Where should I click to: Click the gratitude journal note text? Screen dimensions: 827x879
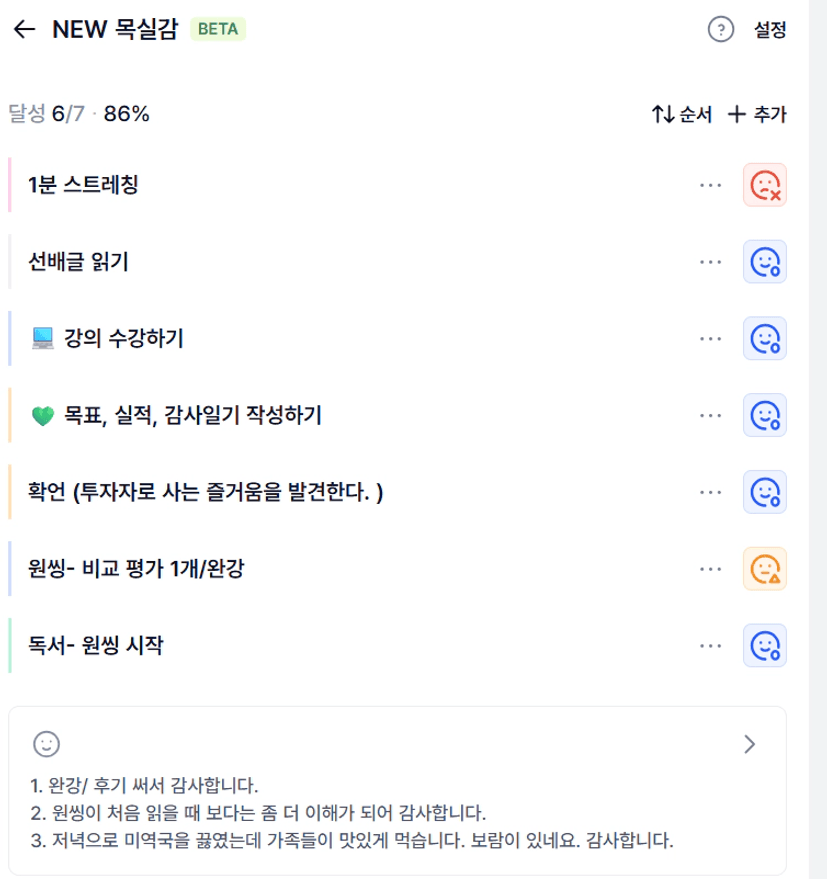click(350, 812)
